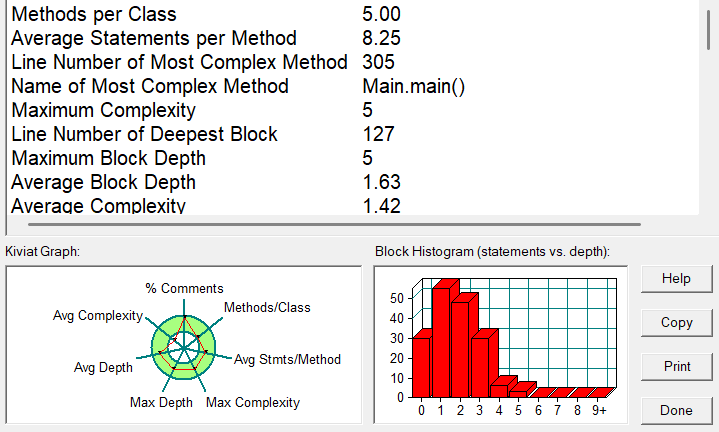Click the Block Histogram heading

point(492,251)
